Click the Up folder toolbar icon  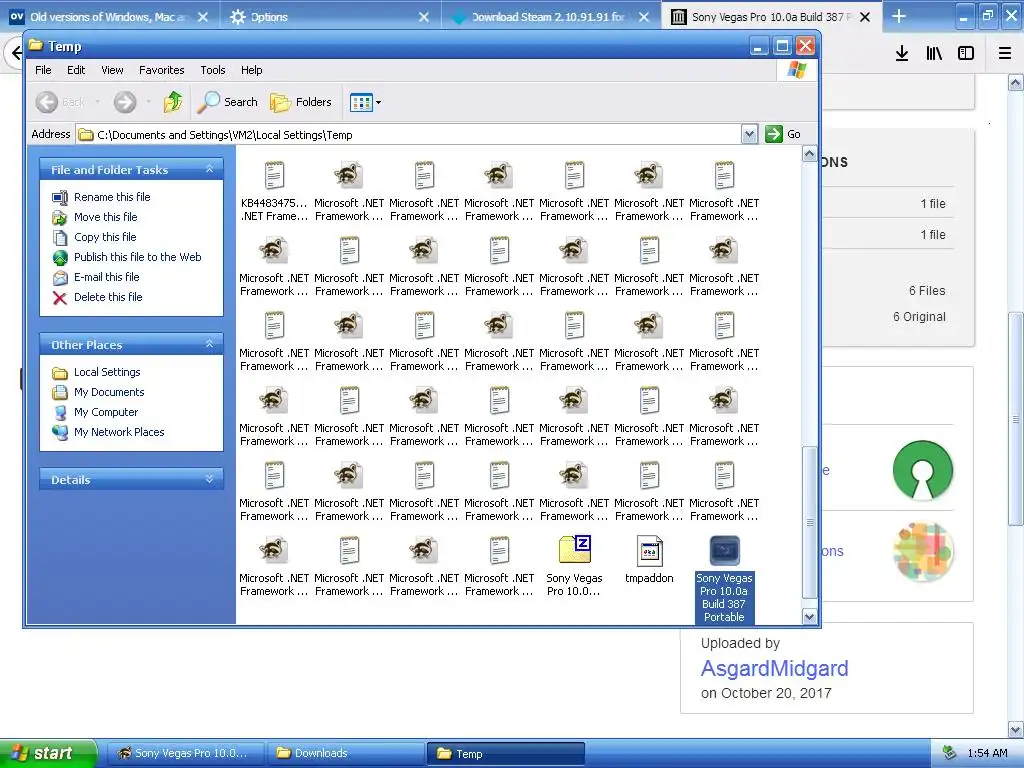click(173, 102)
